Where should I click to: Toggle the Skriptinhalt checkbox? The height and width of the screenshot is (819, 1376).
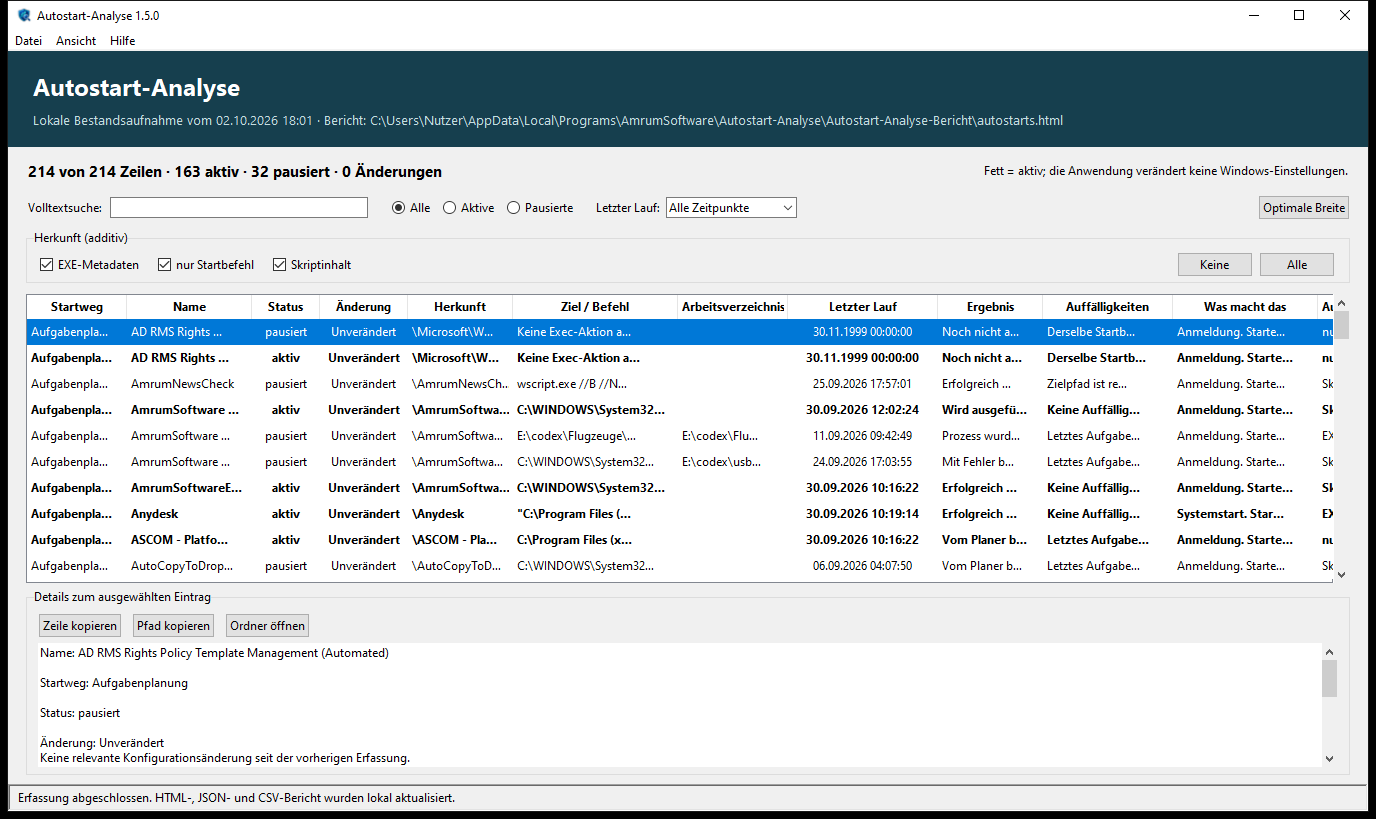[x=312, y=265]
